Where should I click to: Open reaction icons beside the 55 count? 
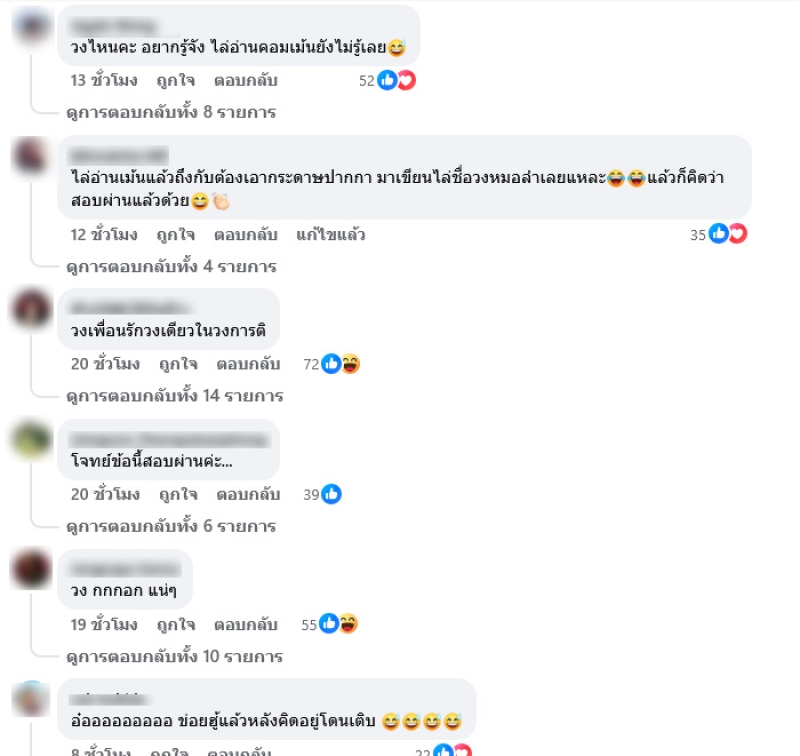pyautogui.click(x=338, y=623)
